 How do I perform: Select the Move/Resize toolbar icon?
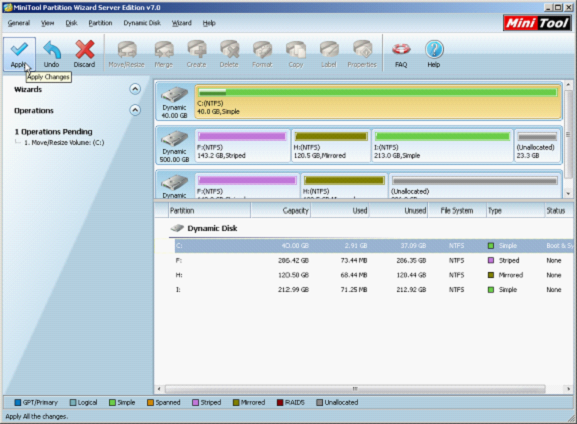[127, 49]
